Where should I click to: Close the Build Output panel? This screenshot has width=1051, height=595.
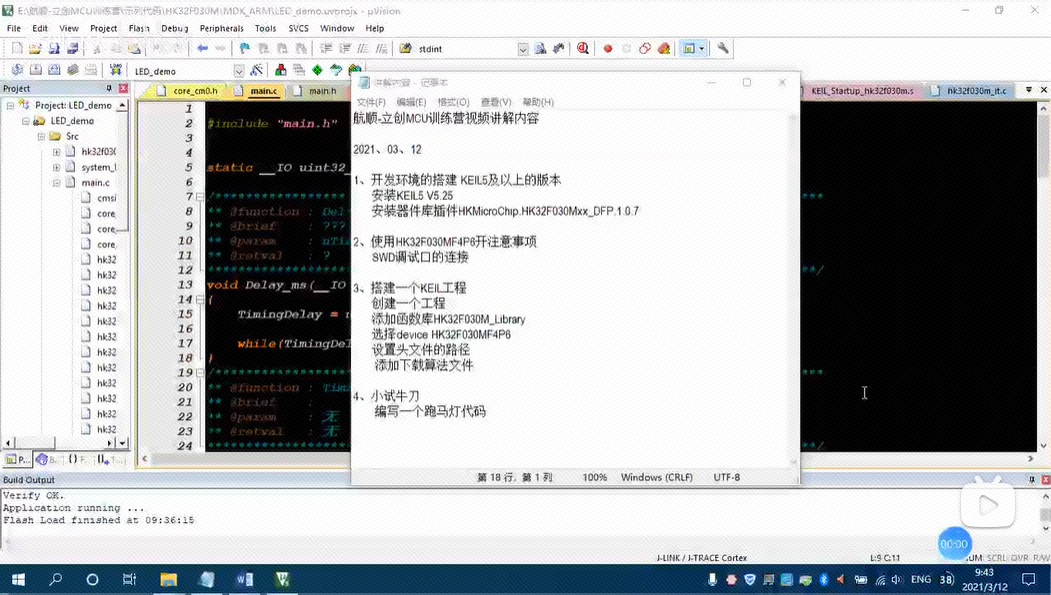(x=1045, y=480)
